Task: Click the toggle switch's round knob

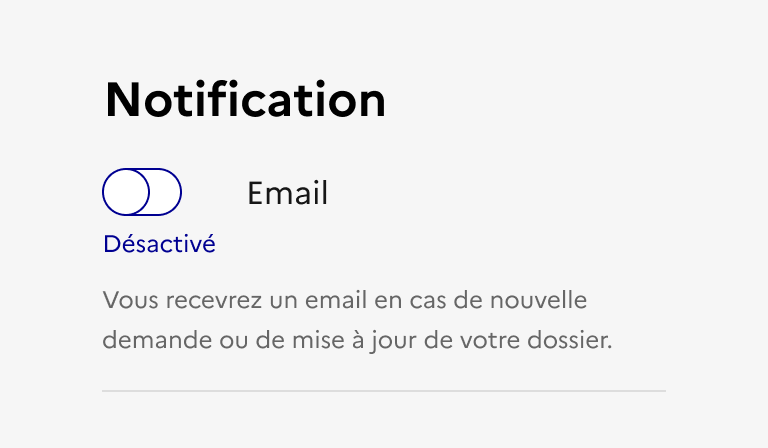Action: click(x=126, y=192)
